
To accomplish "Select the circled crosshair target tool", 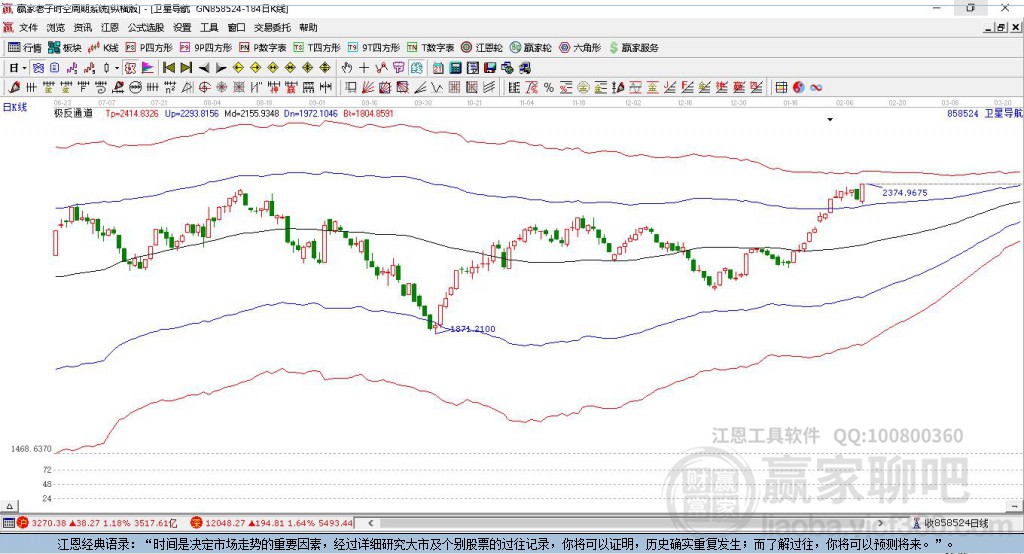I will [204, 87].
